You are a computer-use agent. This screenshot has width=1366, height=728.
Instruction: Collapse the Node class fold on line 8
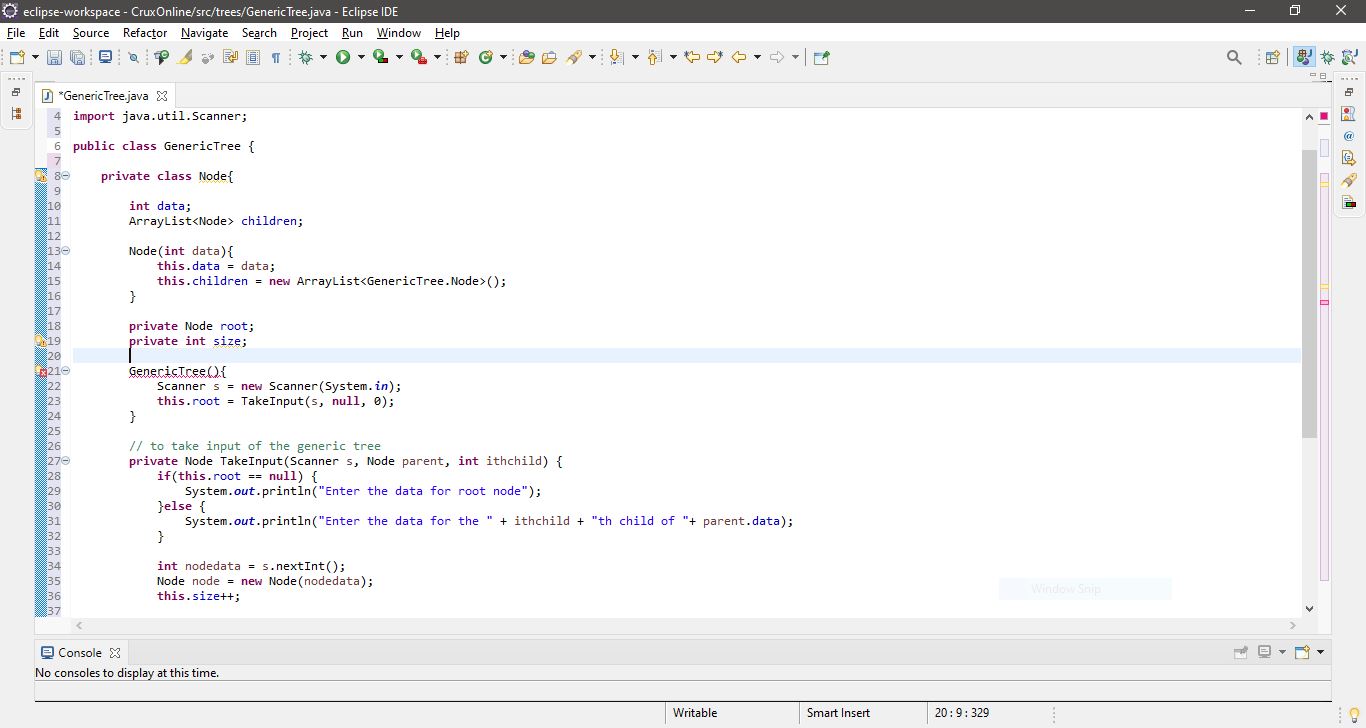click(66, 176)
